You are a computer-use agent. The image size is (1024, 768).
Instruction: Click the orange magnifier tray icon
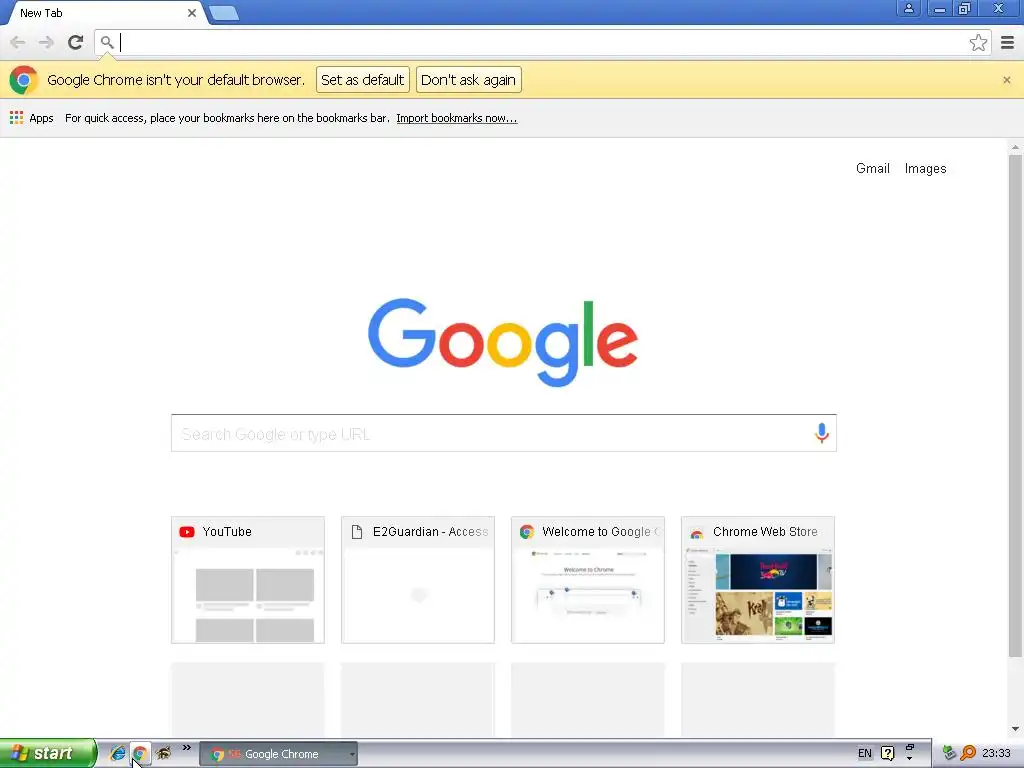pyautogui.click(x=968, y=753)
